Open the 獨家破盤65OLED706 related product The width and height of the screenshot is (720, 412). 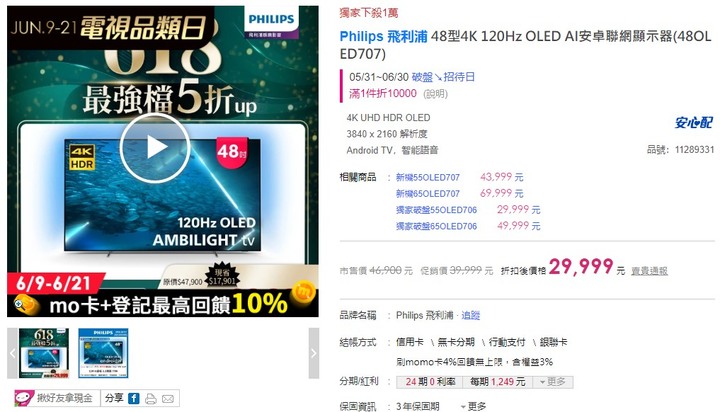(436, 226)
